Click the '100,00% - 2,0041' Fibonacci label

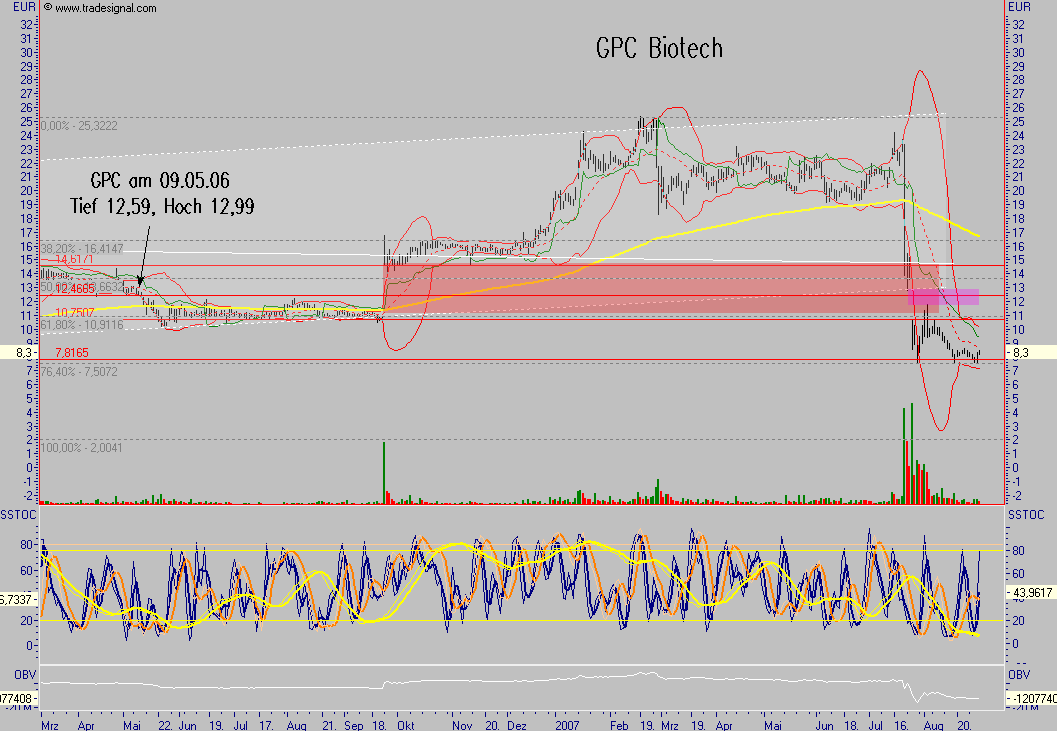(82, 448)
